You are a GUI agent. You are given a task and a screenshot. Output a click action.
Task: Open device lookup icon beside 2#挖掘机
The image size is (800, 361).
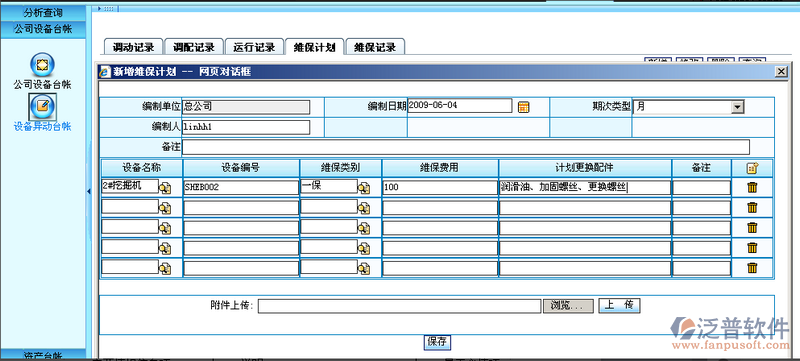(x=165, y=189)
